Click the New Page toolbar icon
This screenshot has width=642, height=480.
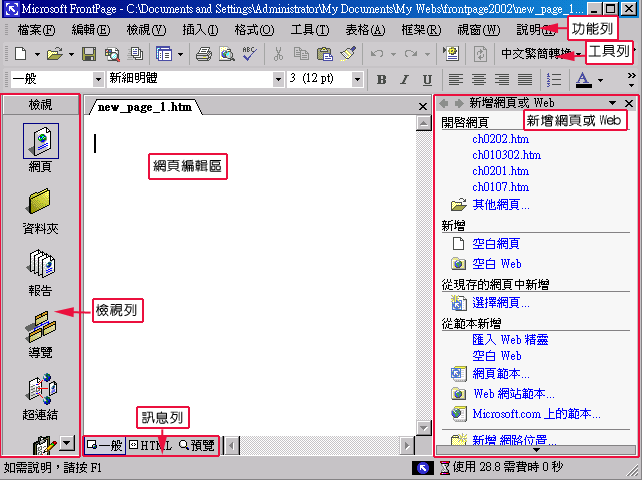pos(20,54)
